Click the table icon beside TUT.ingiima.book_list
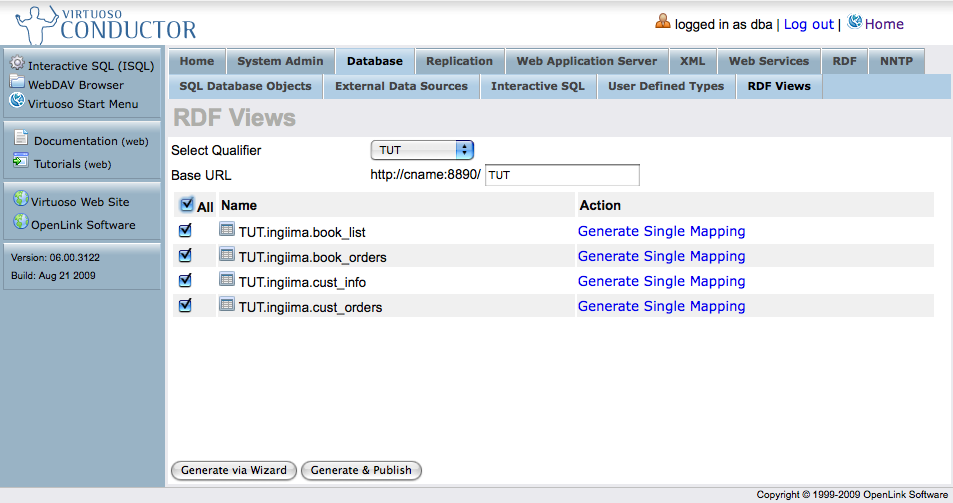The width and height of the screenshot is (953, 503). tap(227, 231)
